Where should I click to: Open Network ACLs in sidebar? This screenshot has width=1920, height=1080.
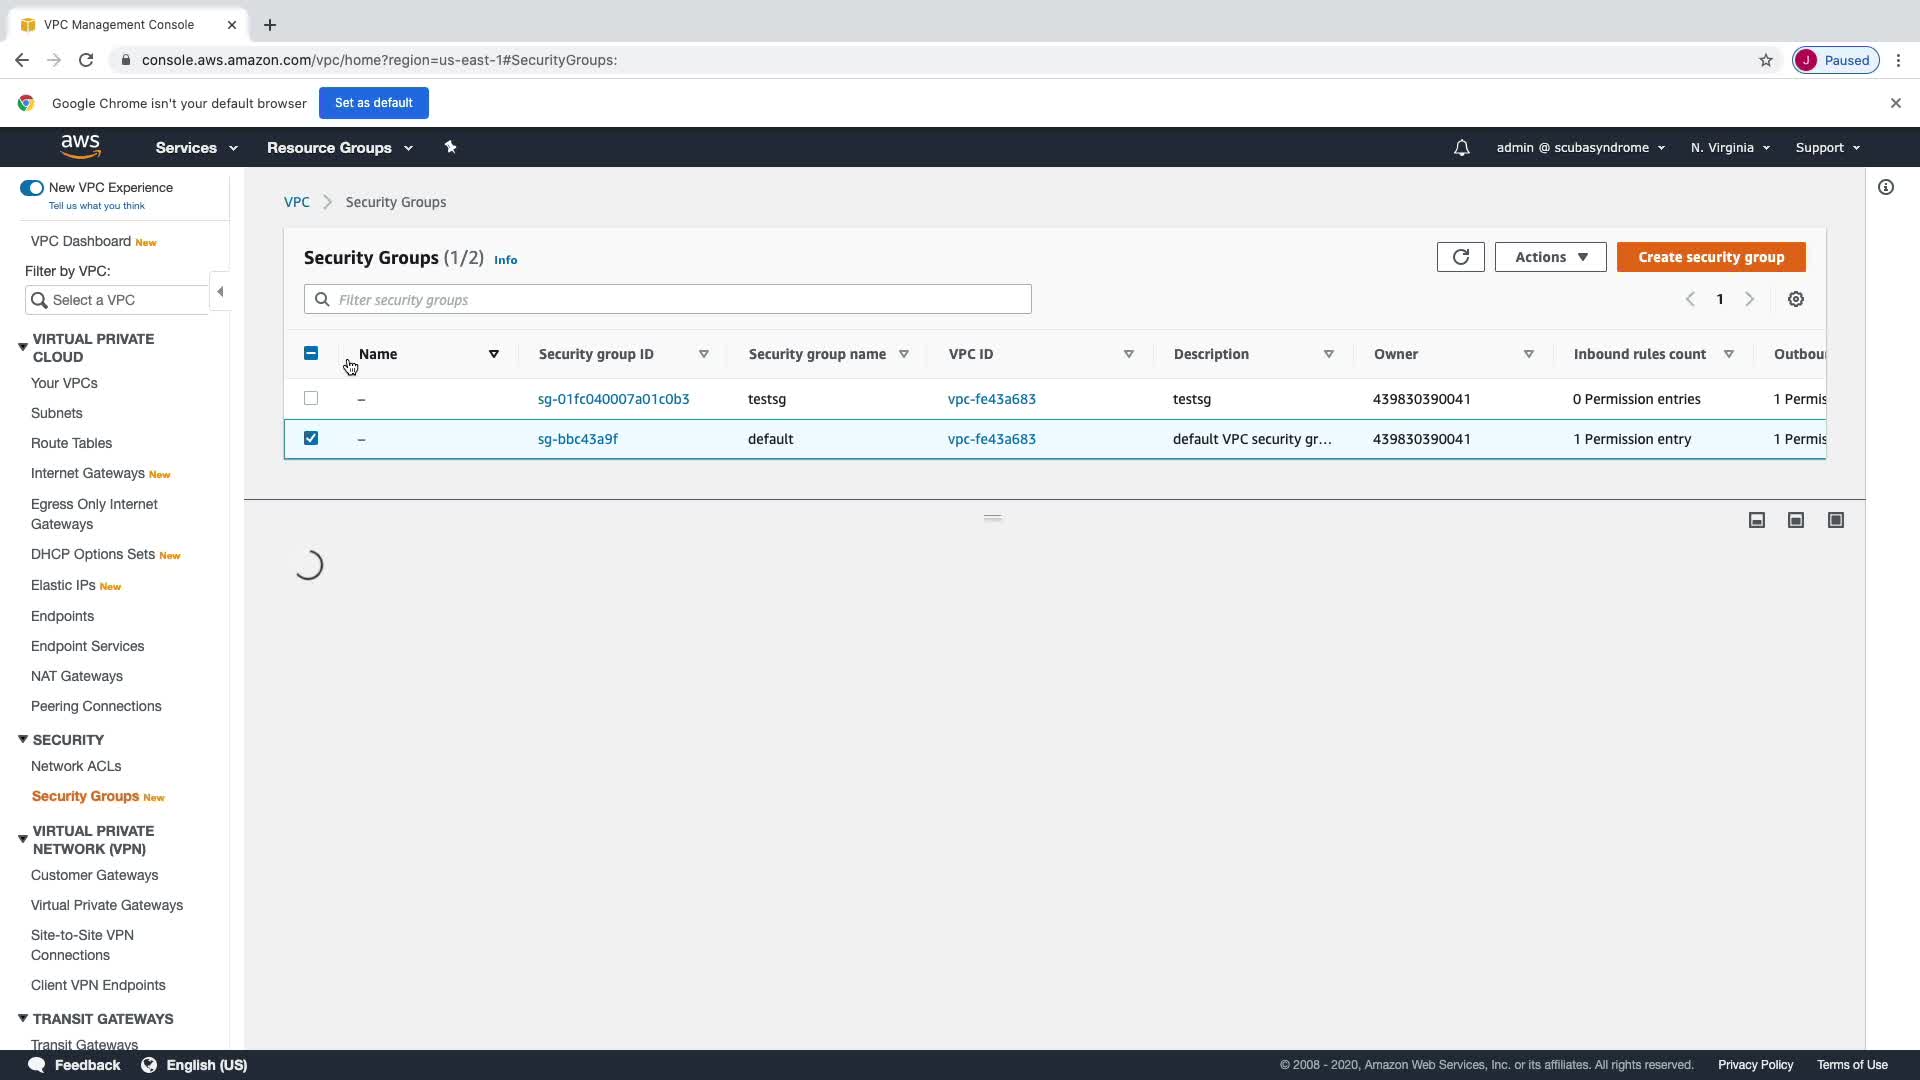tap(76, 766)
